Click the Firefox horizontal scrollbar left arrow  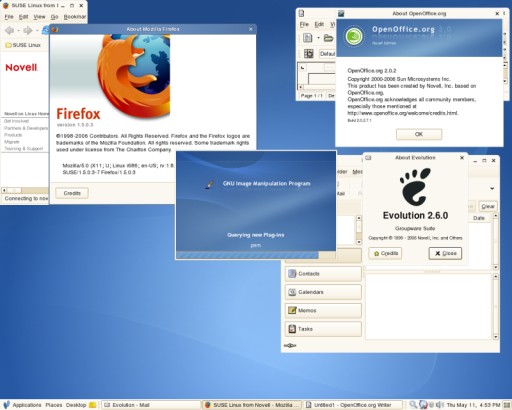tap(4, 190)
